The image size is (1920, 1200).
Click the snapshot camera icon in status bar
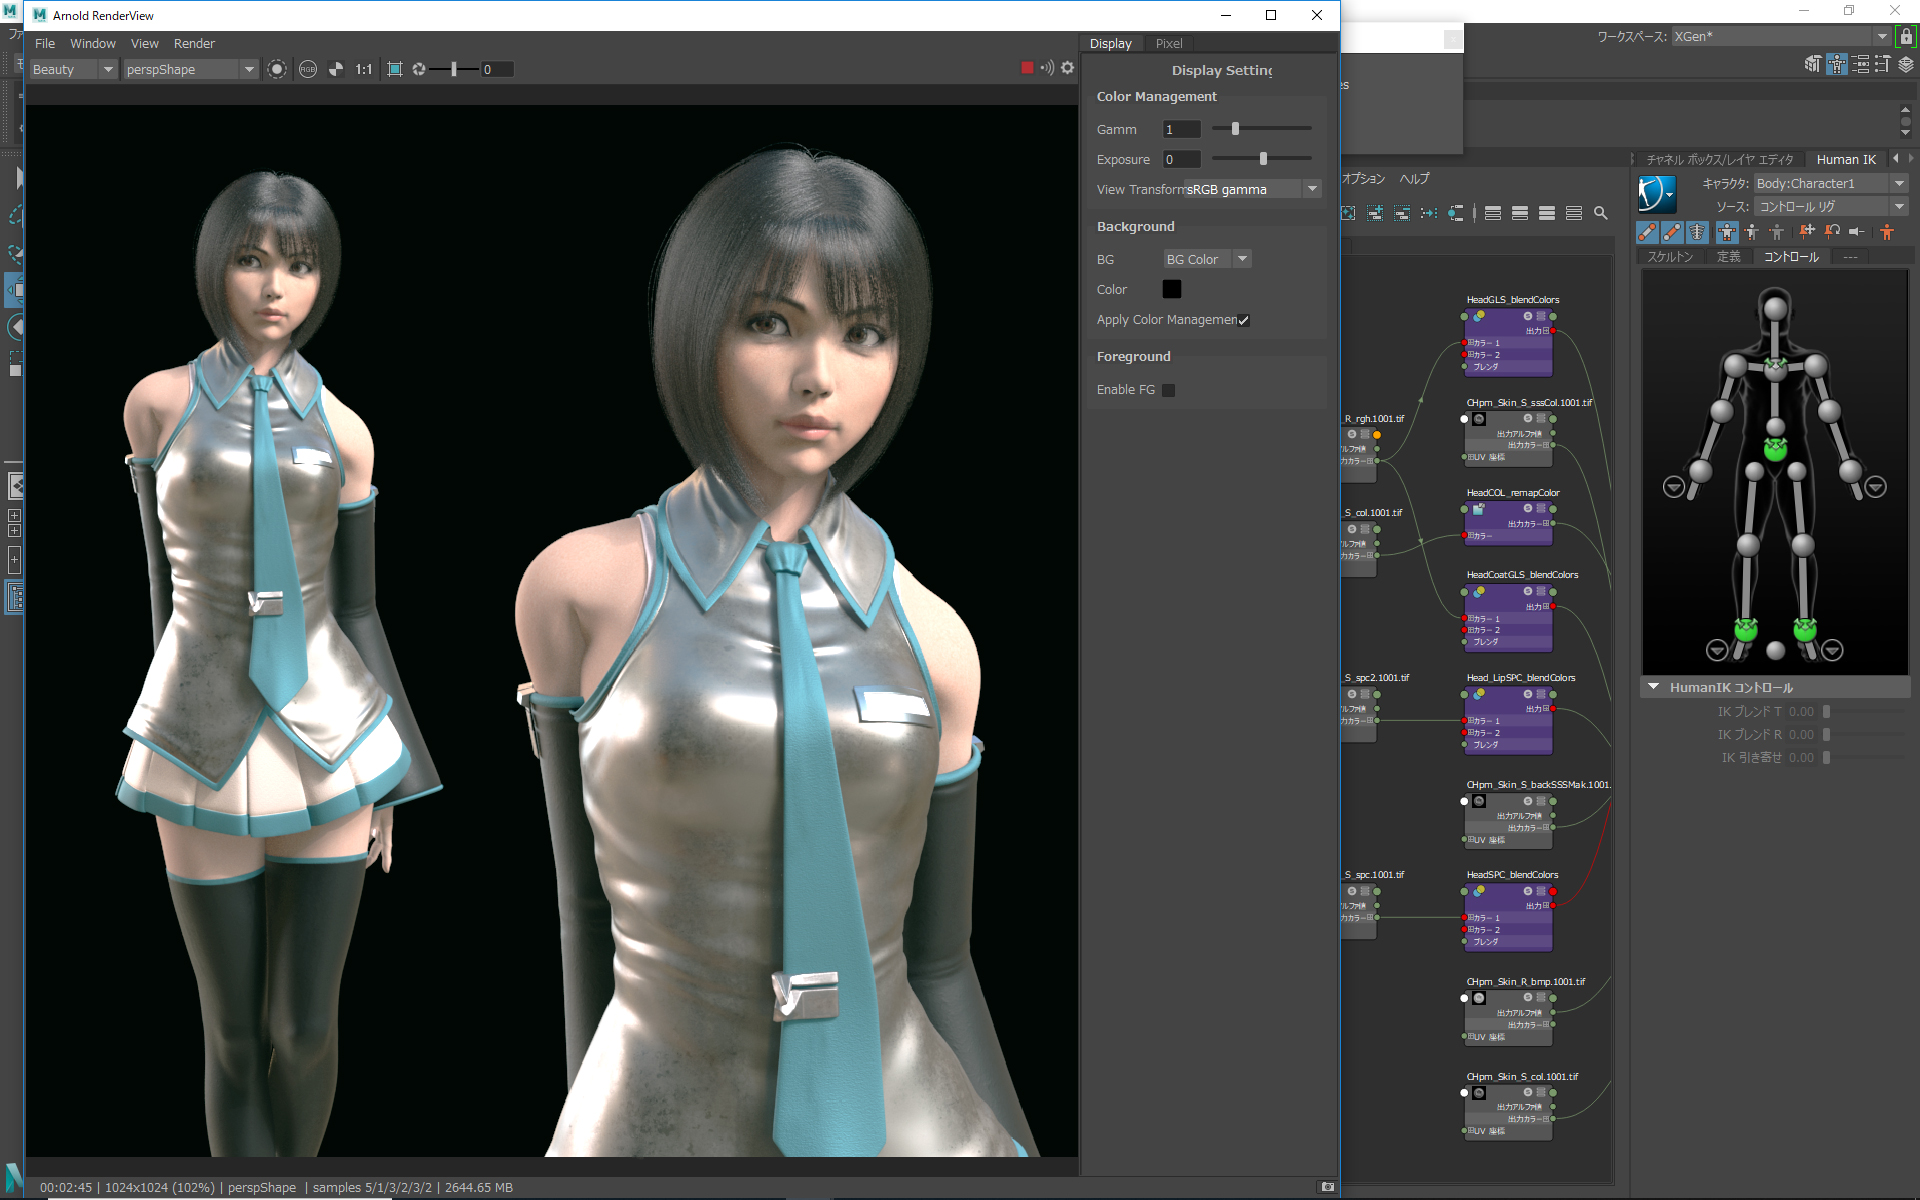click(x=1328, y=1187)
